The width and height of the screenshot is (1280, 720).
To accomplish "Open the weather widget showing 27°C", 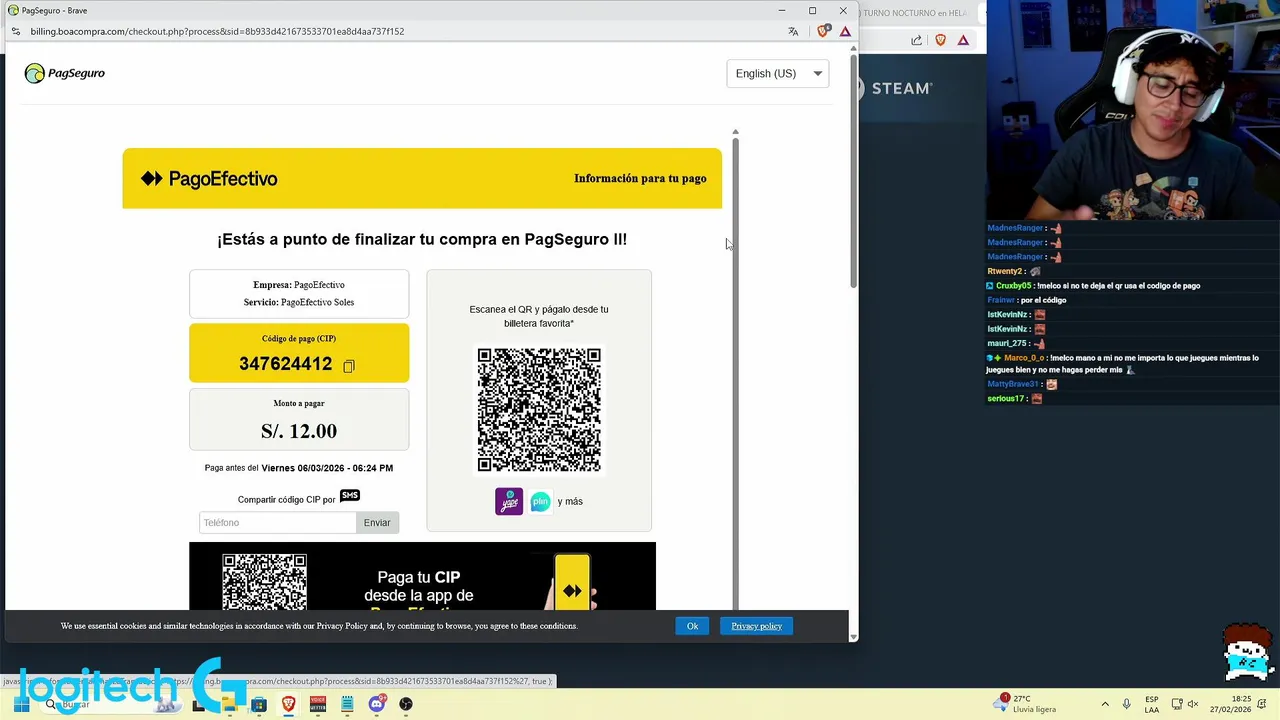I will [1027, 703].
